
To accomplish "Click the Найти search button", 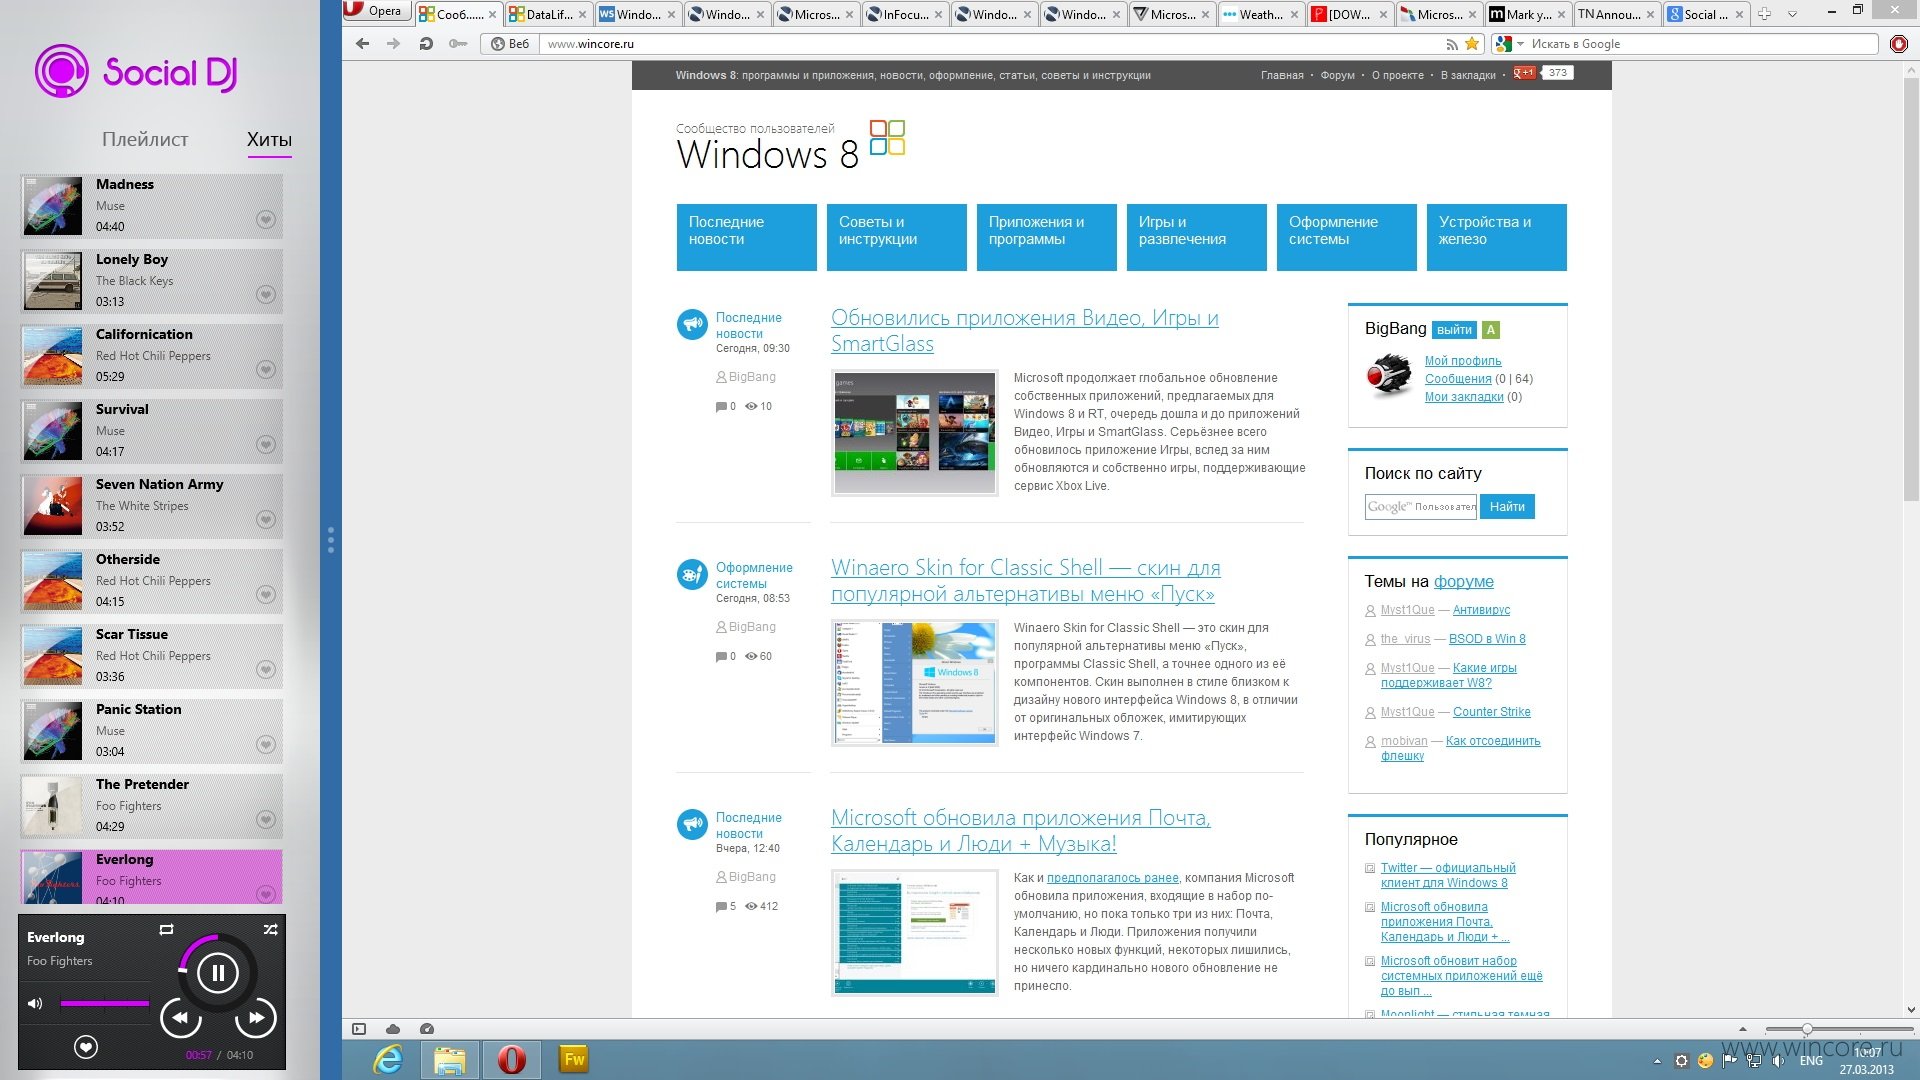I will click(x=1507, y=507).
